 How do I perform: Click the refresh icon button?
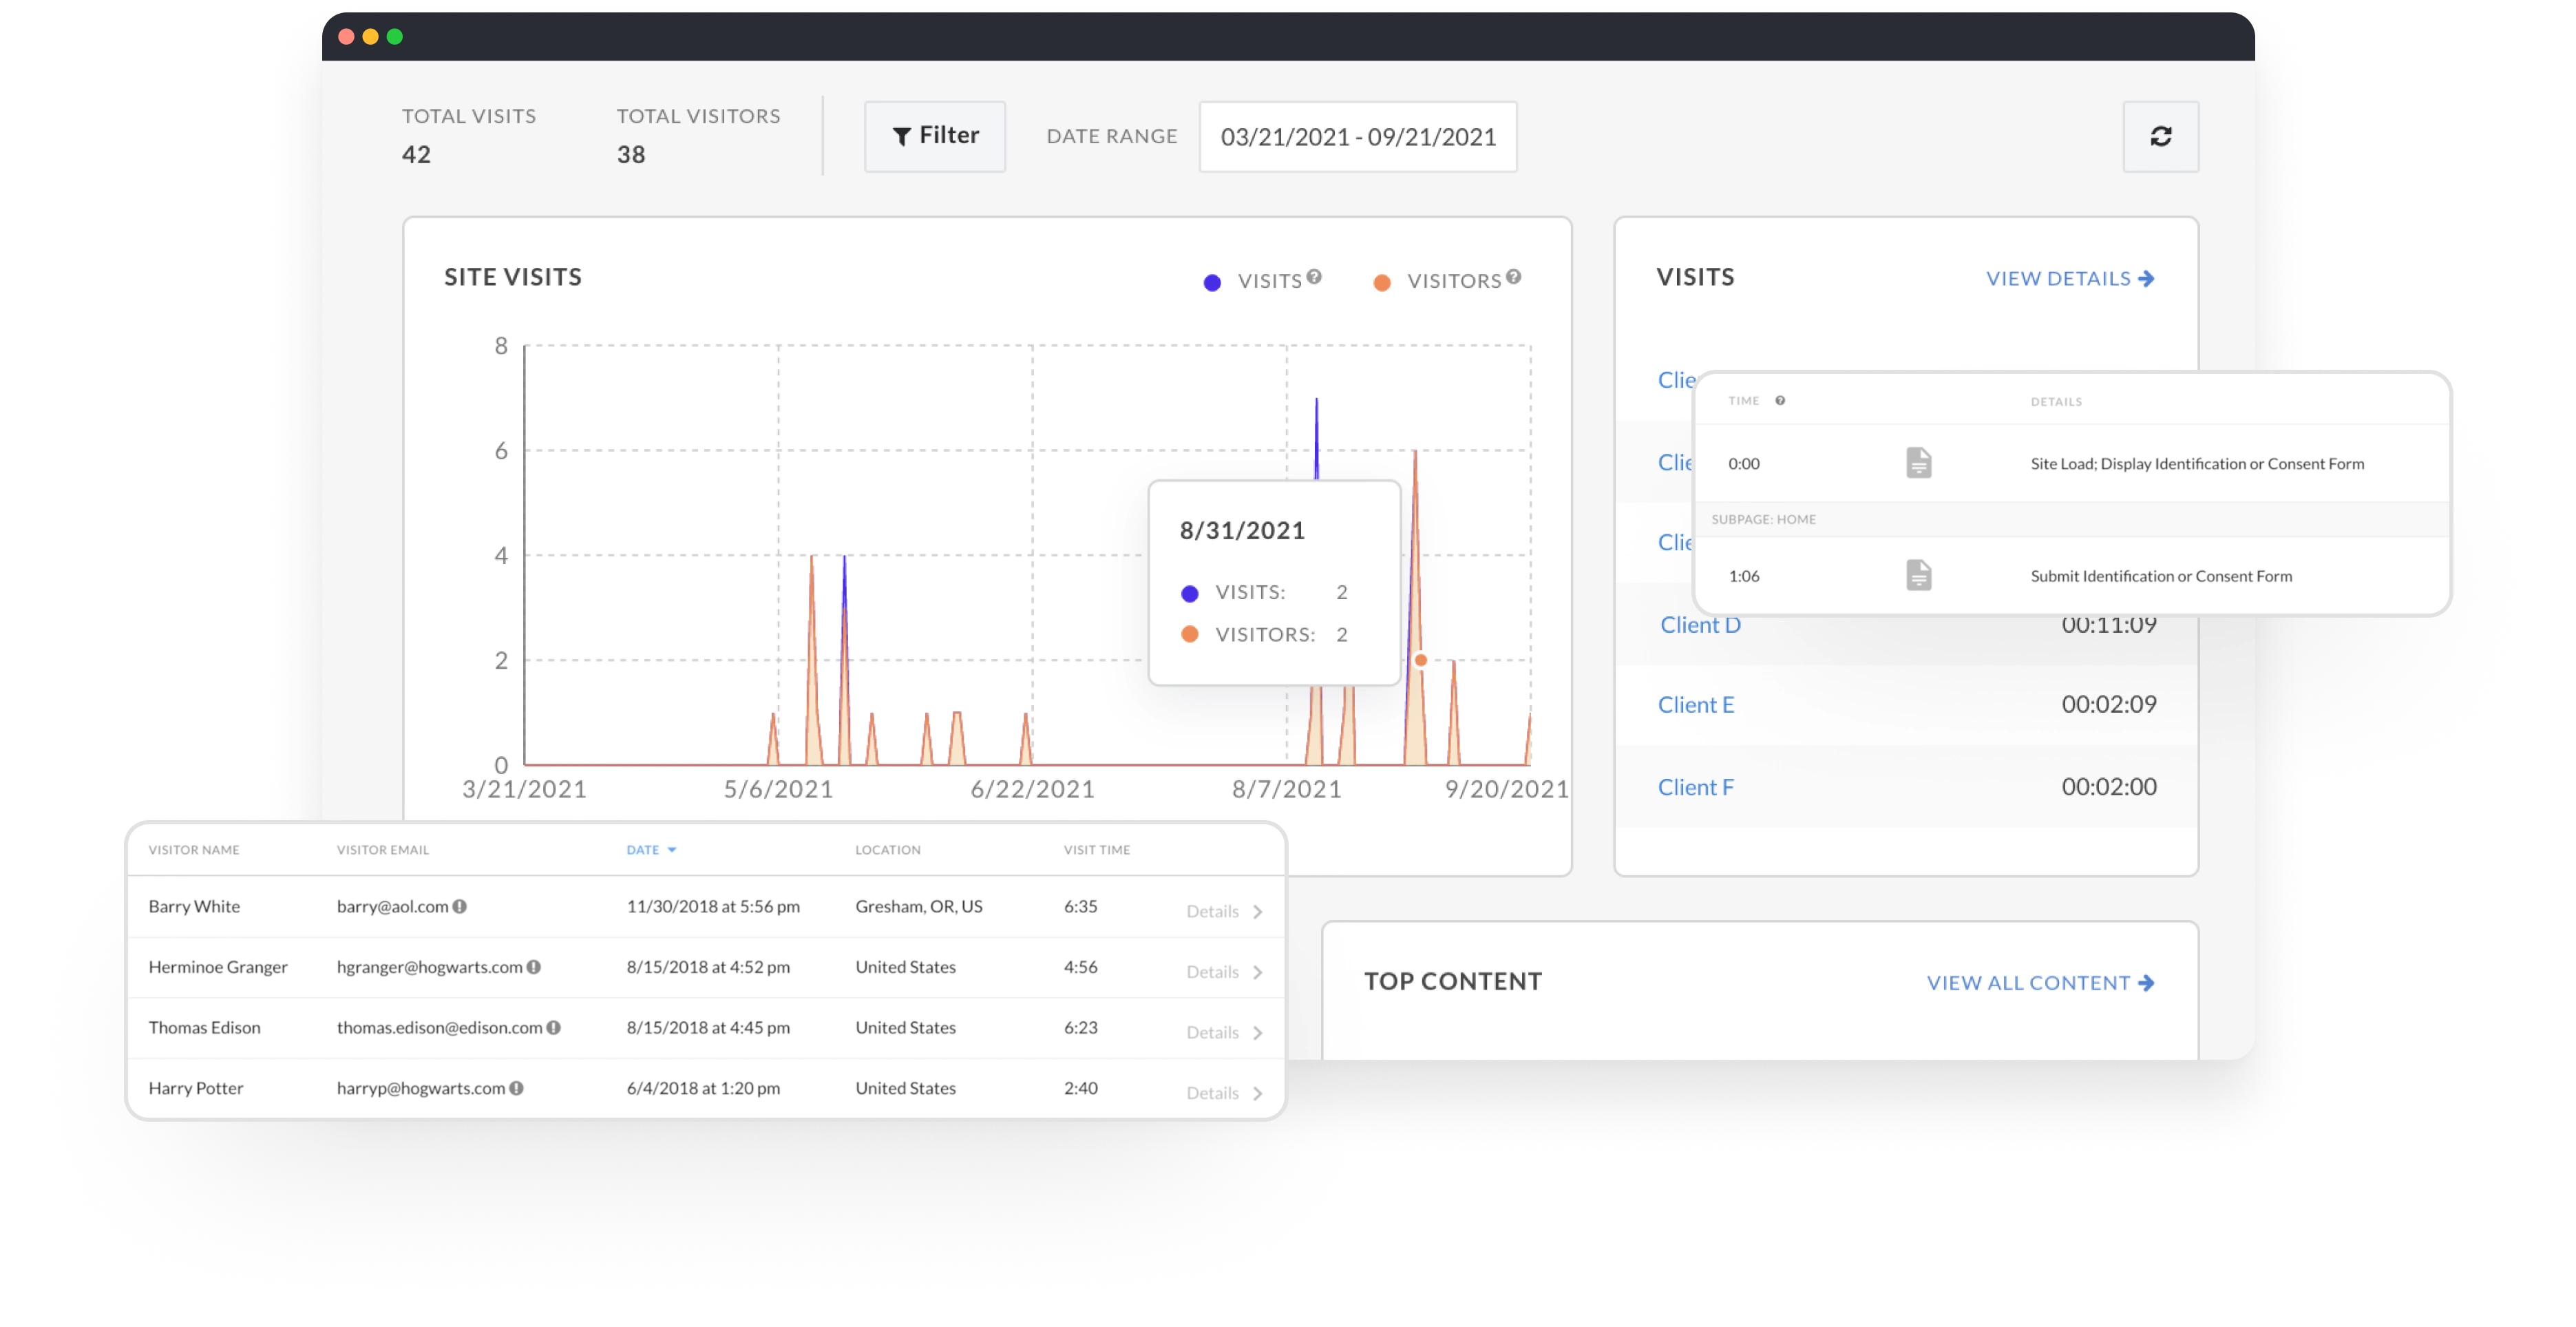pyautogui.click(x=2160, y=136)
